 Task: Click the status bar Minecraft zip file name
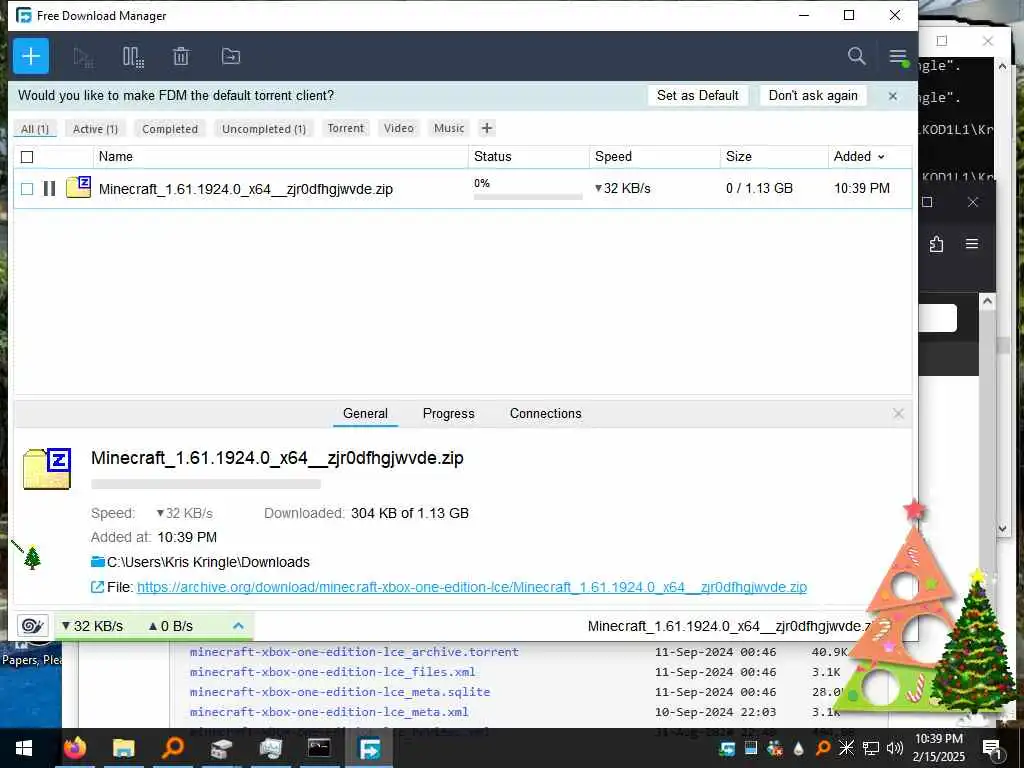tap(729, 626)
